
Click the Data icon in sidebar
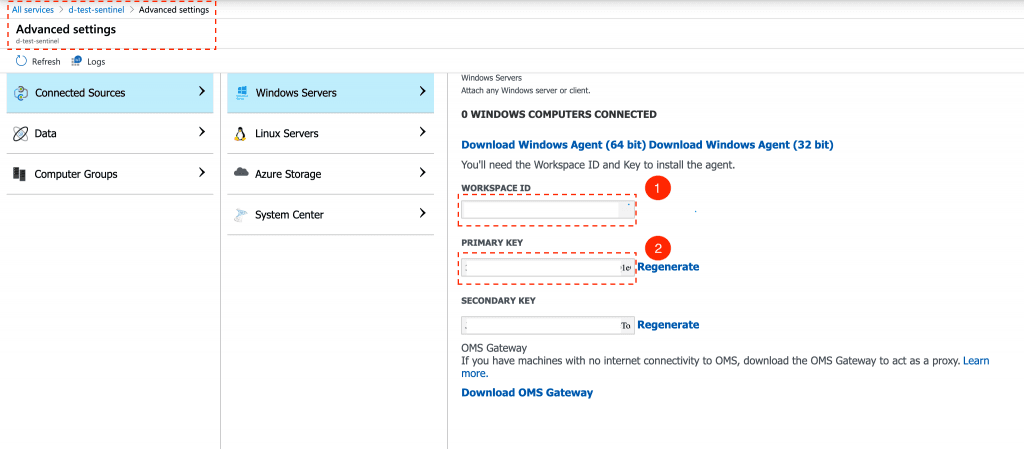coord(20,133)
